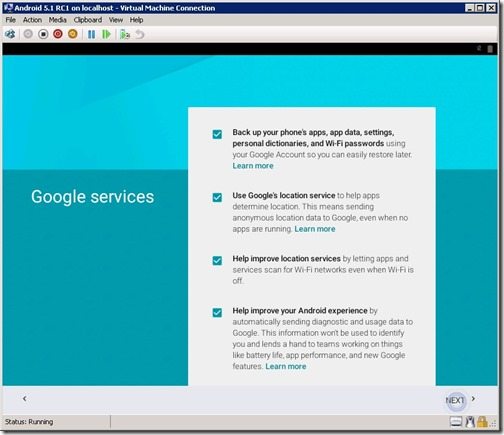
Task: Open Learn more link under location service
Action: pos(315,229)
